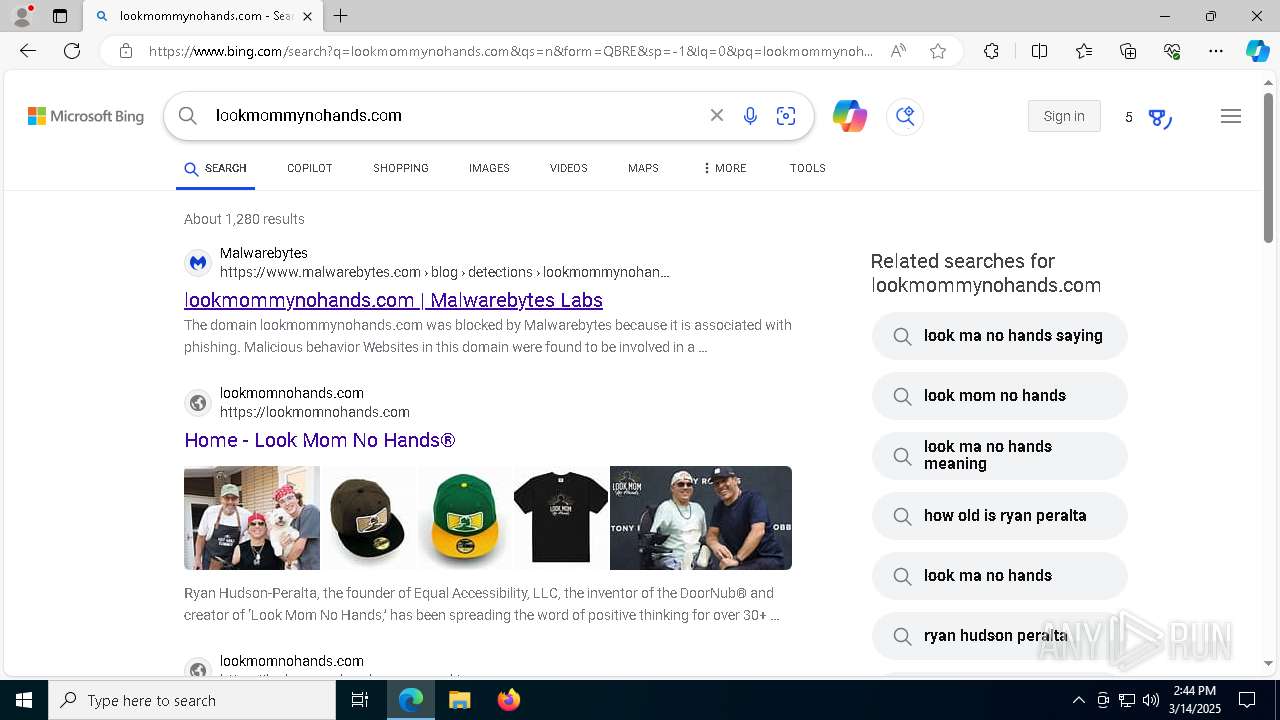1280x720 pixels.
Task: Open Edge Settings and more menu
Action: pos(1216,51)
